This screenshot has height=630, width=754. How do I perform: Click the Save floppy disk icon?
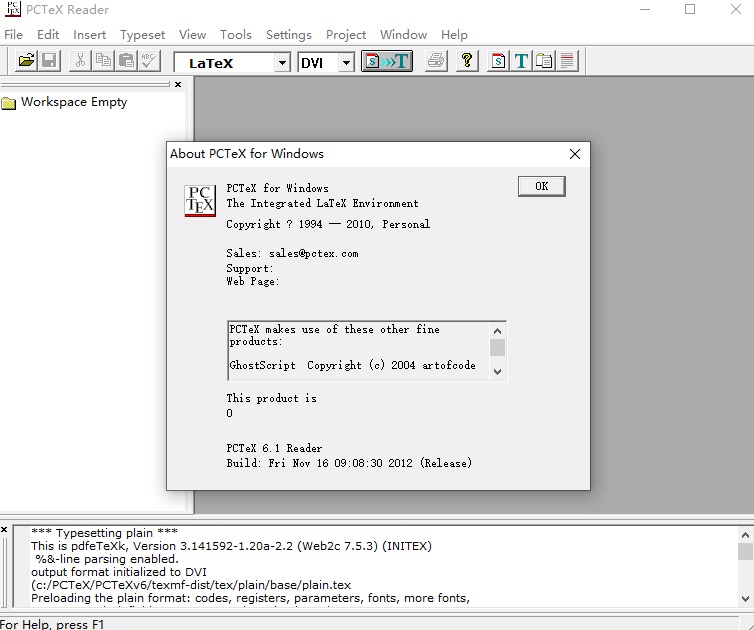pos(49,61)
